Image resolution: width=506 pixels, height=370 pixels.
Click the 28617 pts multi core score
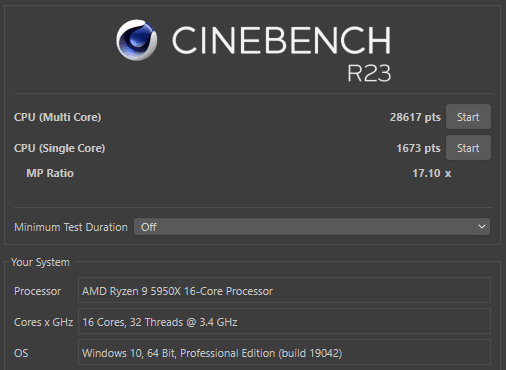coord(415,117)
